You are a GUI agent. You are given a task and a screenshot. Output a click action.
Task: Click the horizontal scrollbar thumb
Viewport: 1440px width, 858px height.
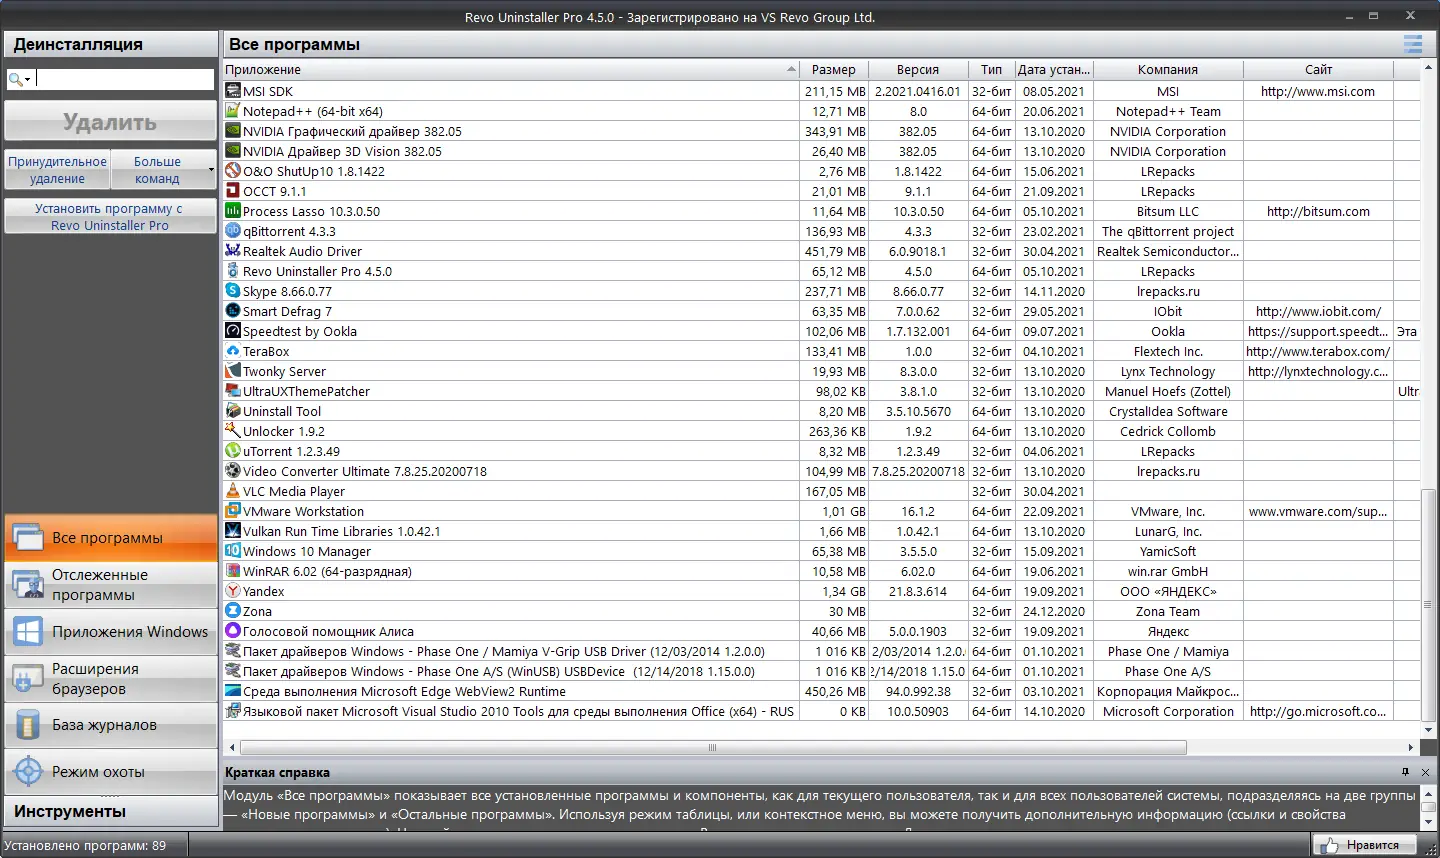(713, 747)
